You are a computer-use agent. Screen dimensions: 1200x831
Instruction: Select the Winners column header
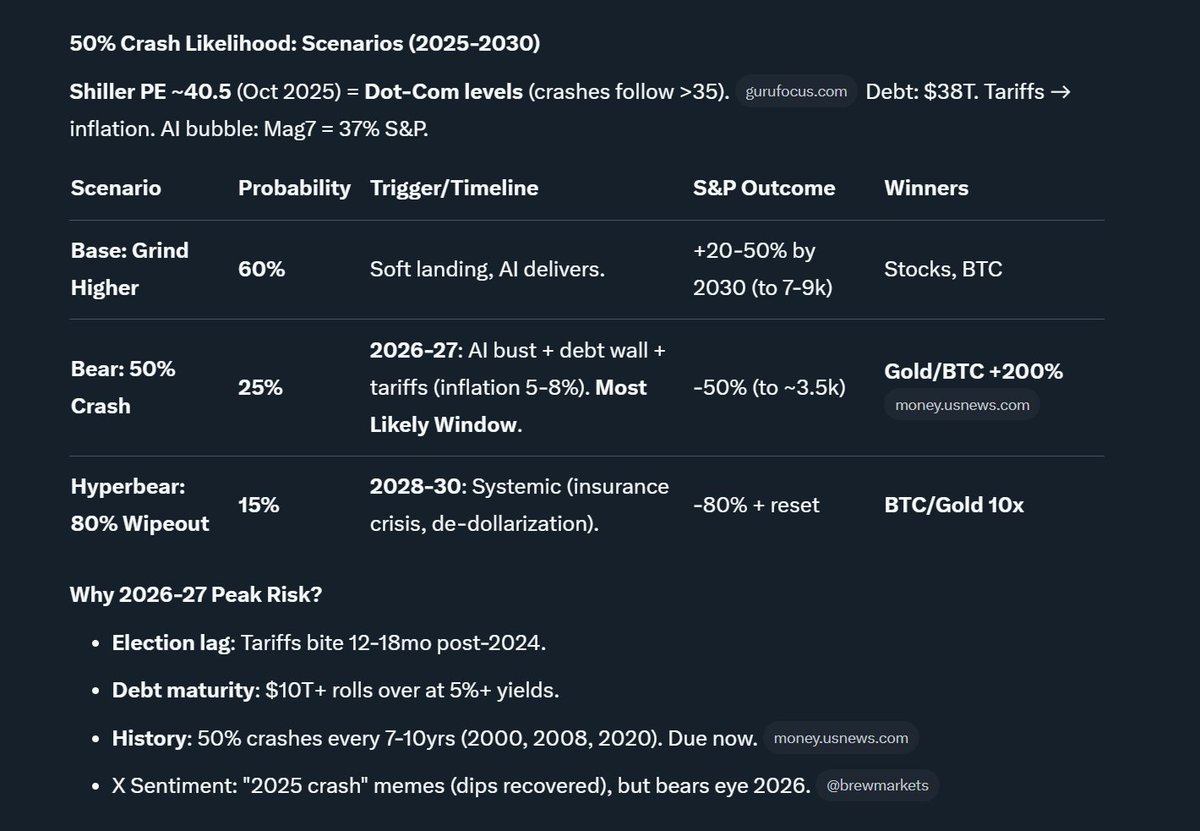click(x=926, y=188)
